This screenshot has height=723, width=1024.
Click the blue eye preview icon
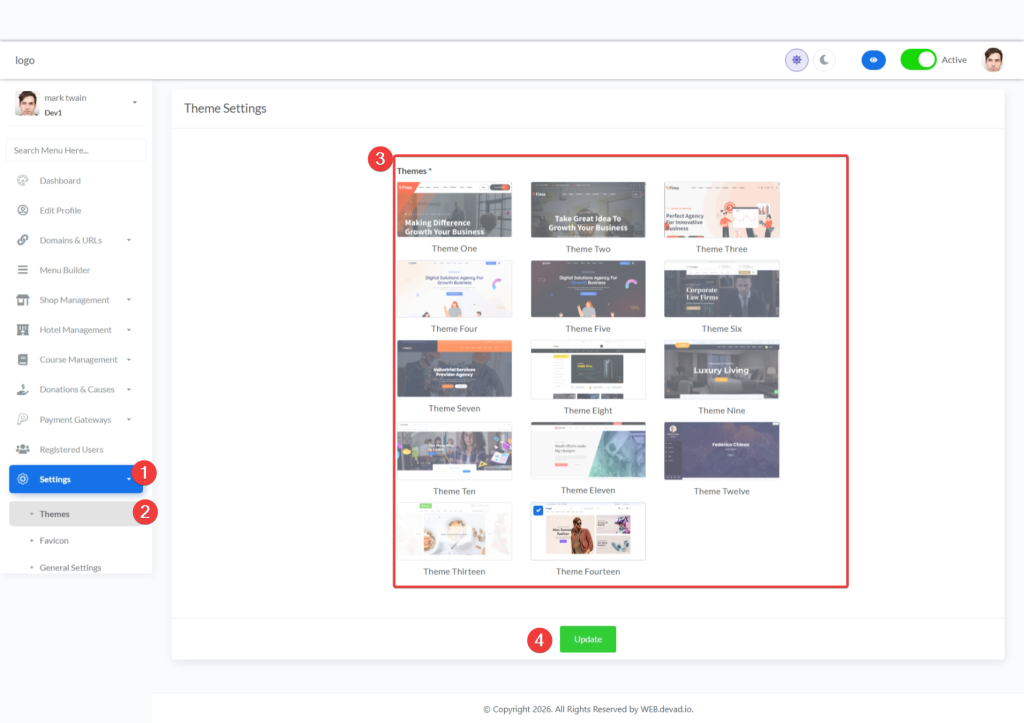[873, 60]
